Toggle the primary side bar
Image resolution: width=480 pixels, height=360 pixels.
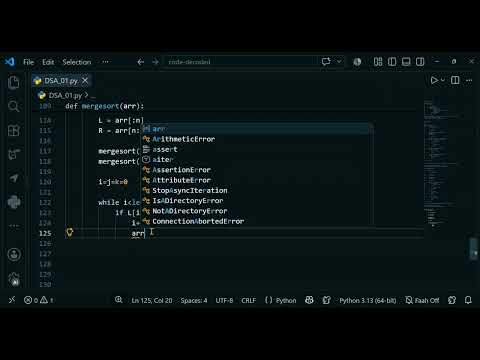pos(392,62)
